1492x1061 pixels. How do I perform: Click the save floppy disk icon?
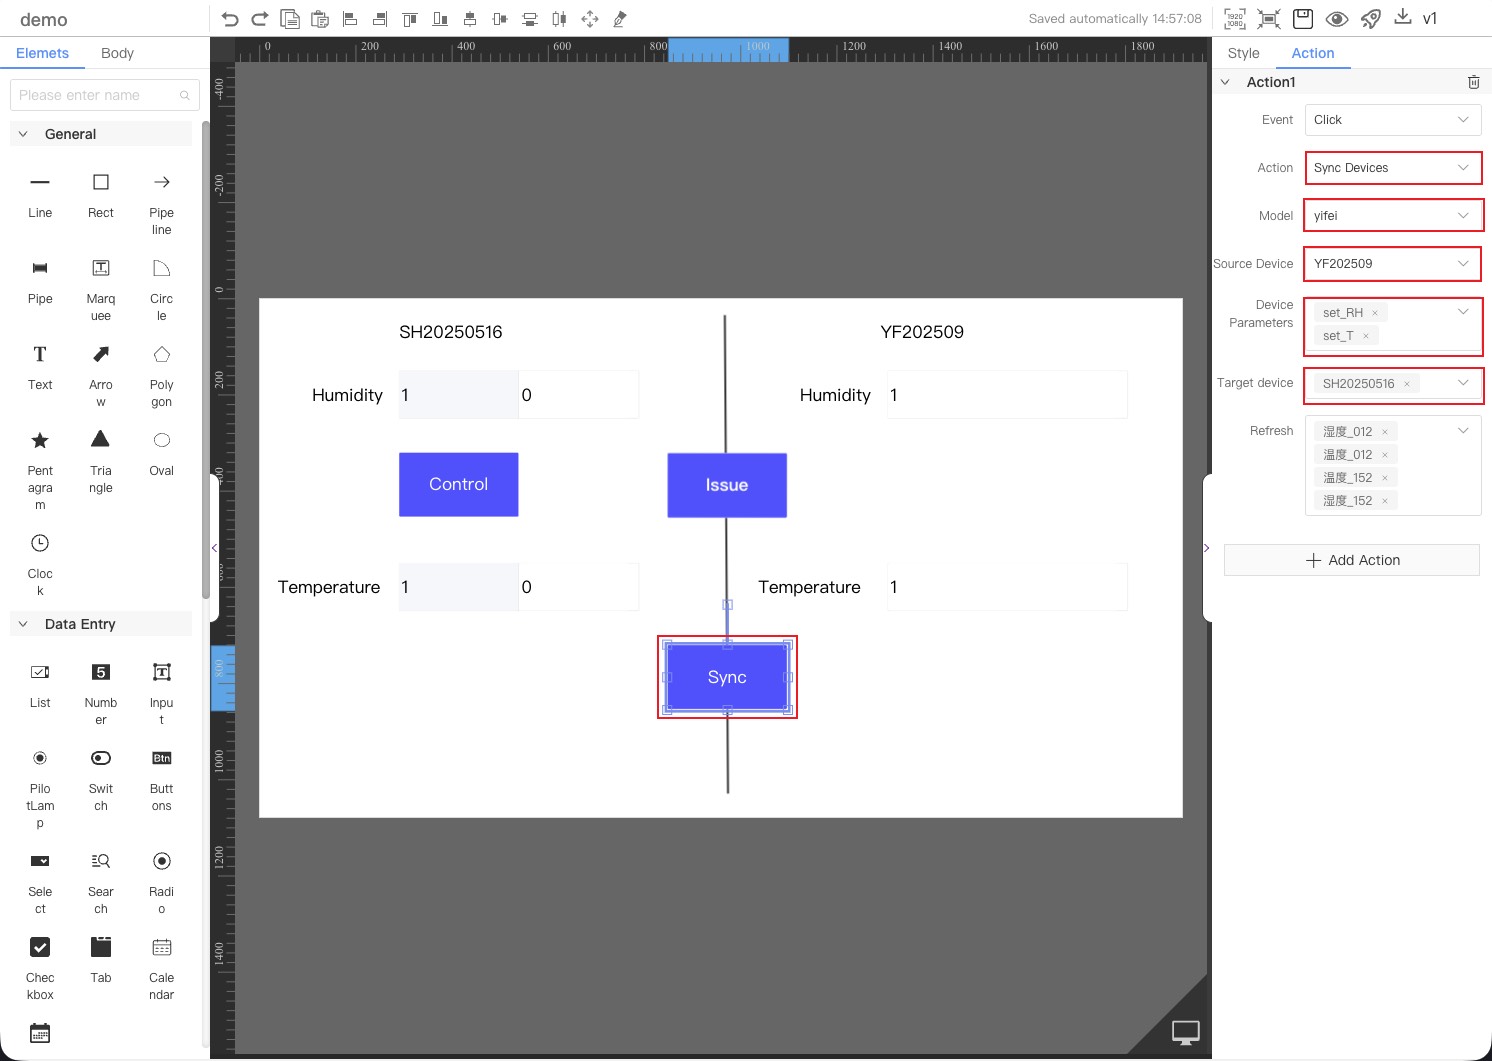tap(1302, 19)
